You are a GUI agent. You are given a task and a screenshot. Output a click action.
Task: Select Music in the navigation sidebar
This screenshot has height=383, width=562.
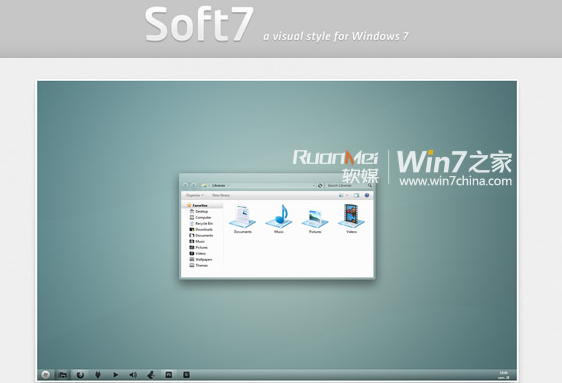[197, 241]
